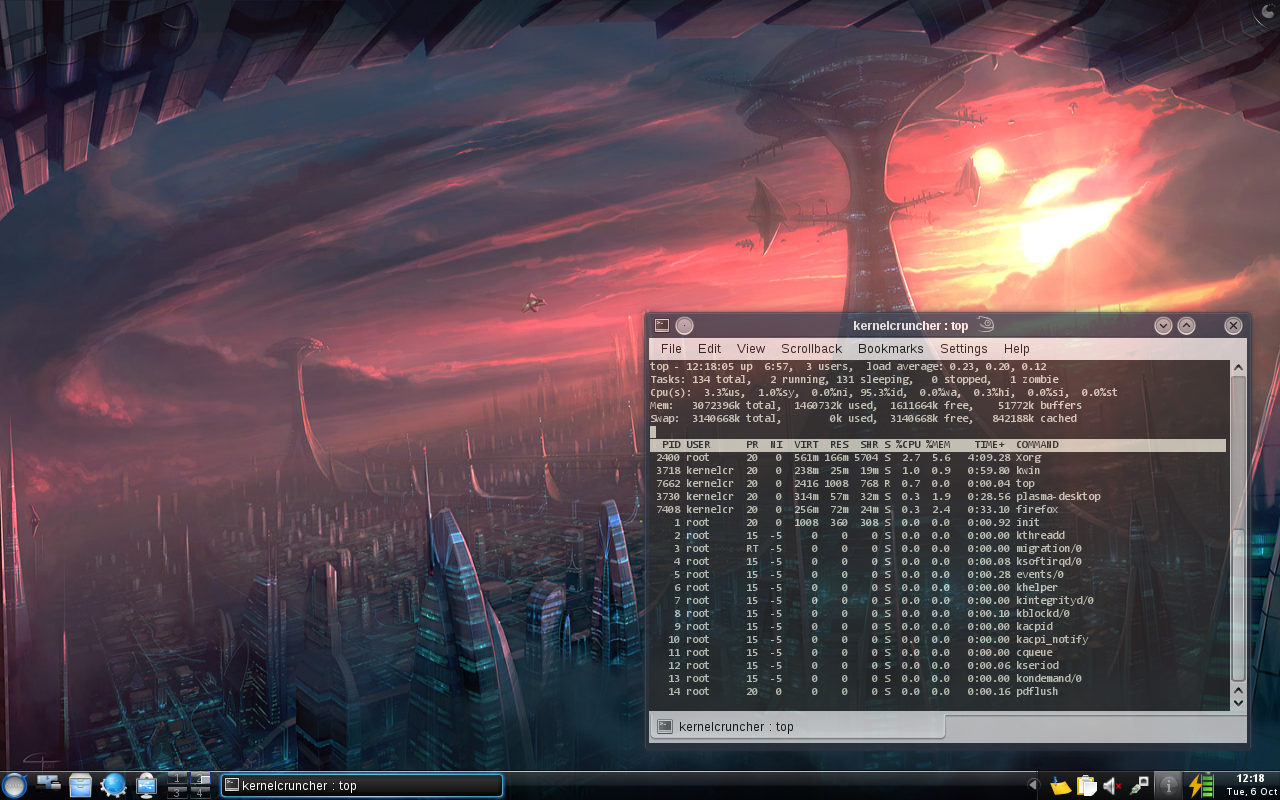
Task: Click the 'load average' text in top
Action: (x=904, y=367)
